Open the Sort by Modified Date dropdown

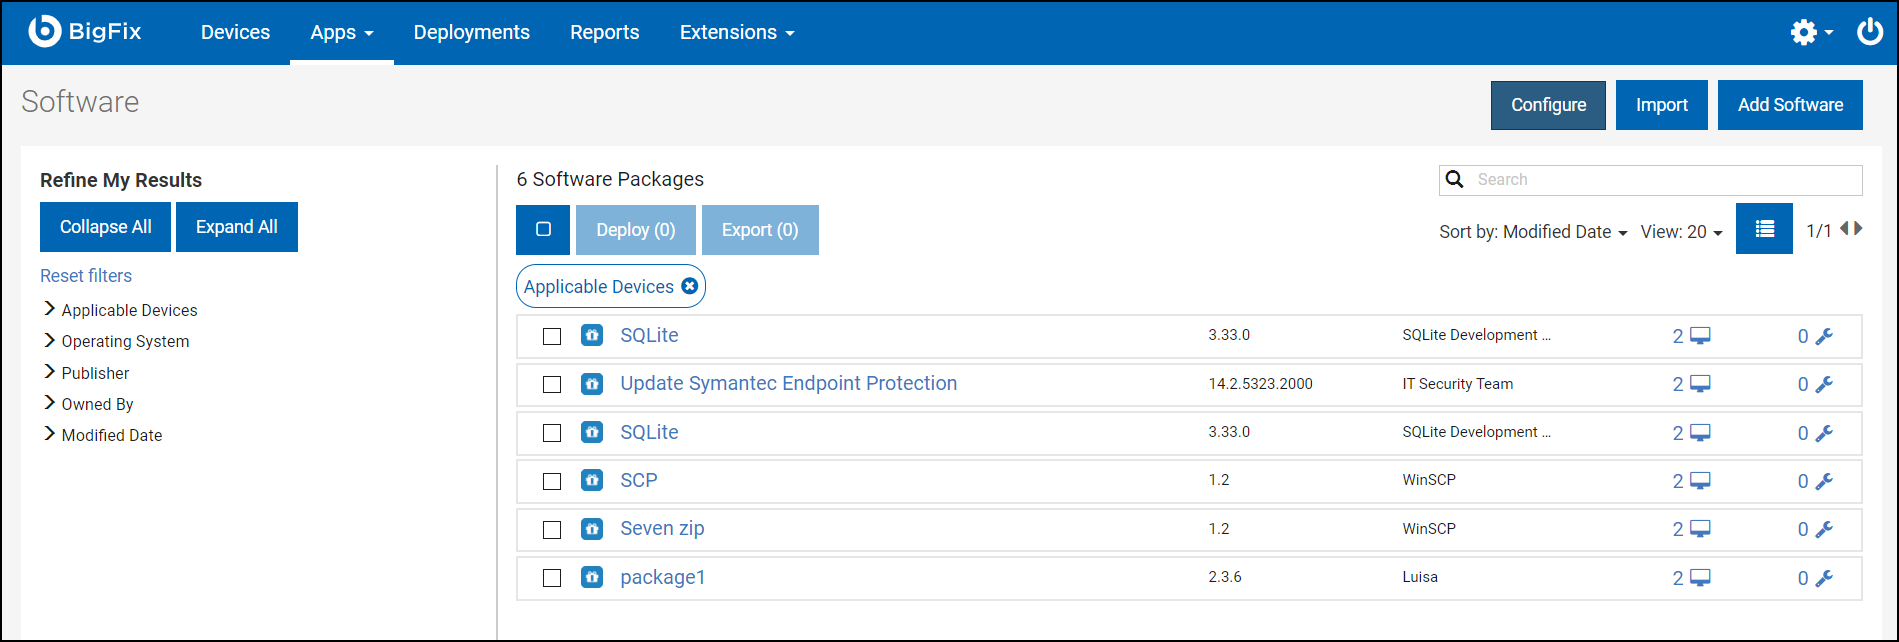click(x=1532, y=232)
